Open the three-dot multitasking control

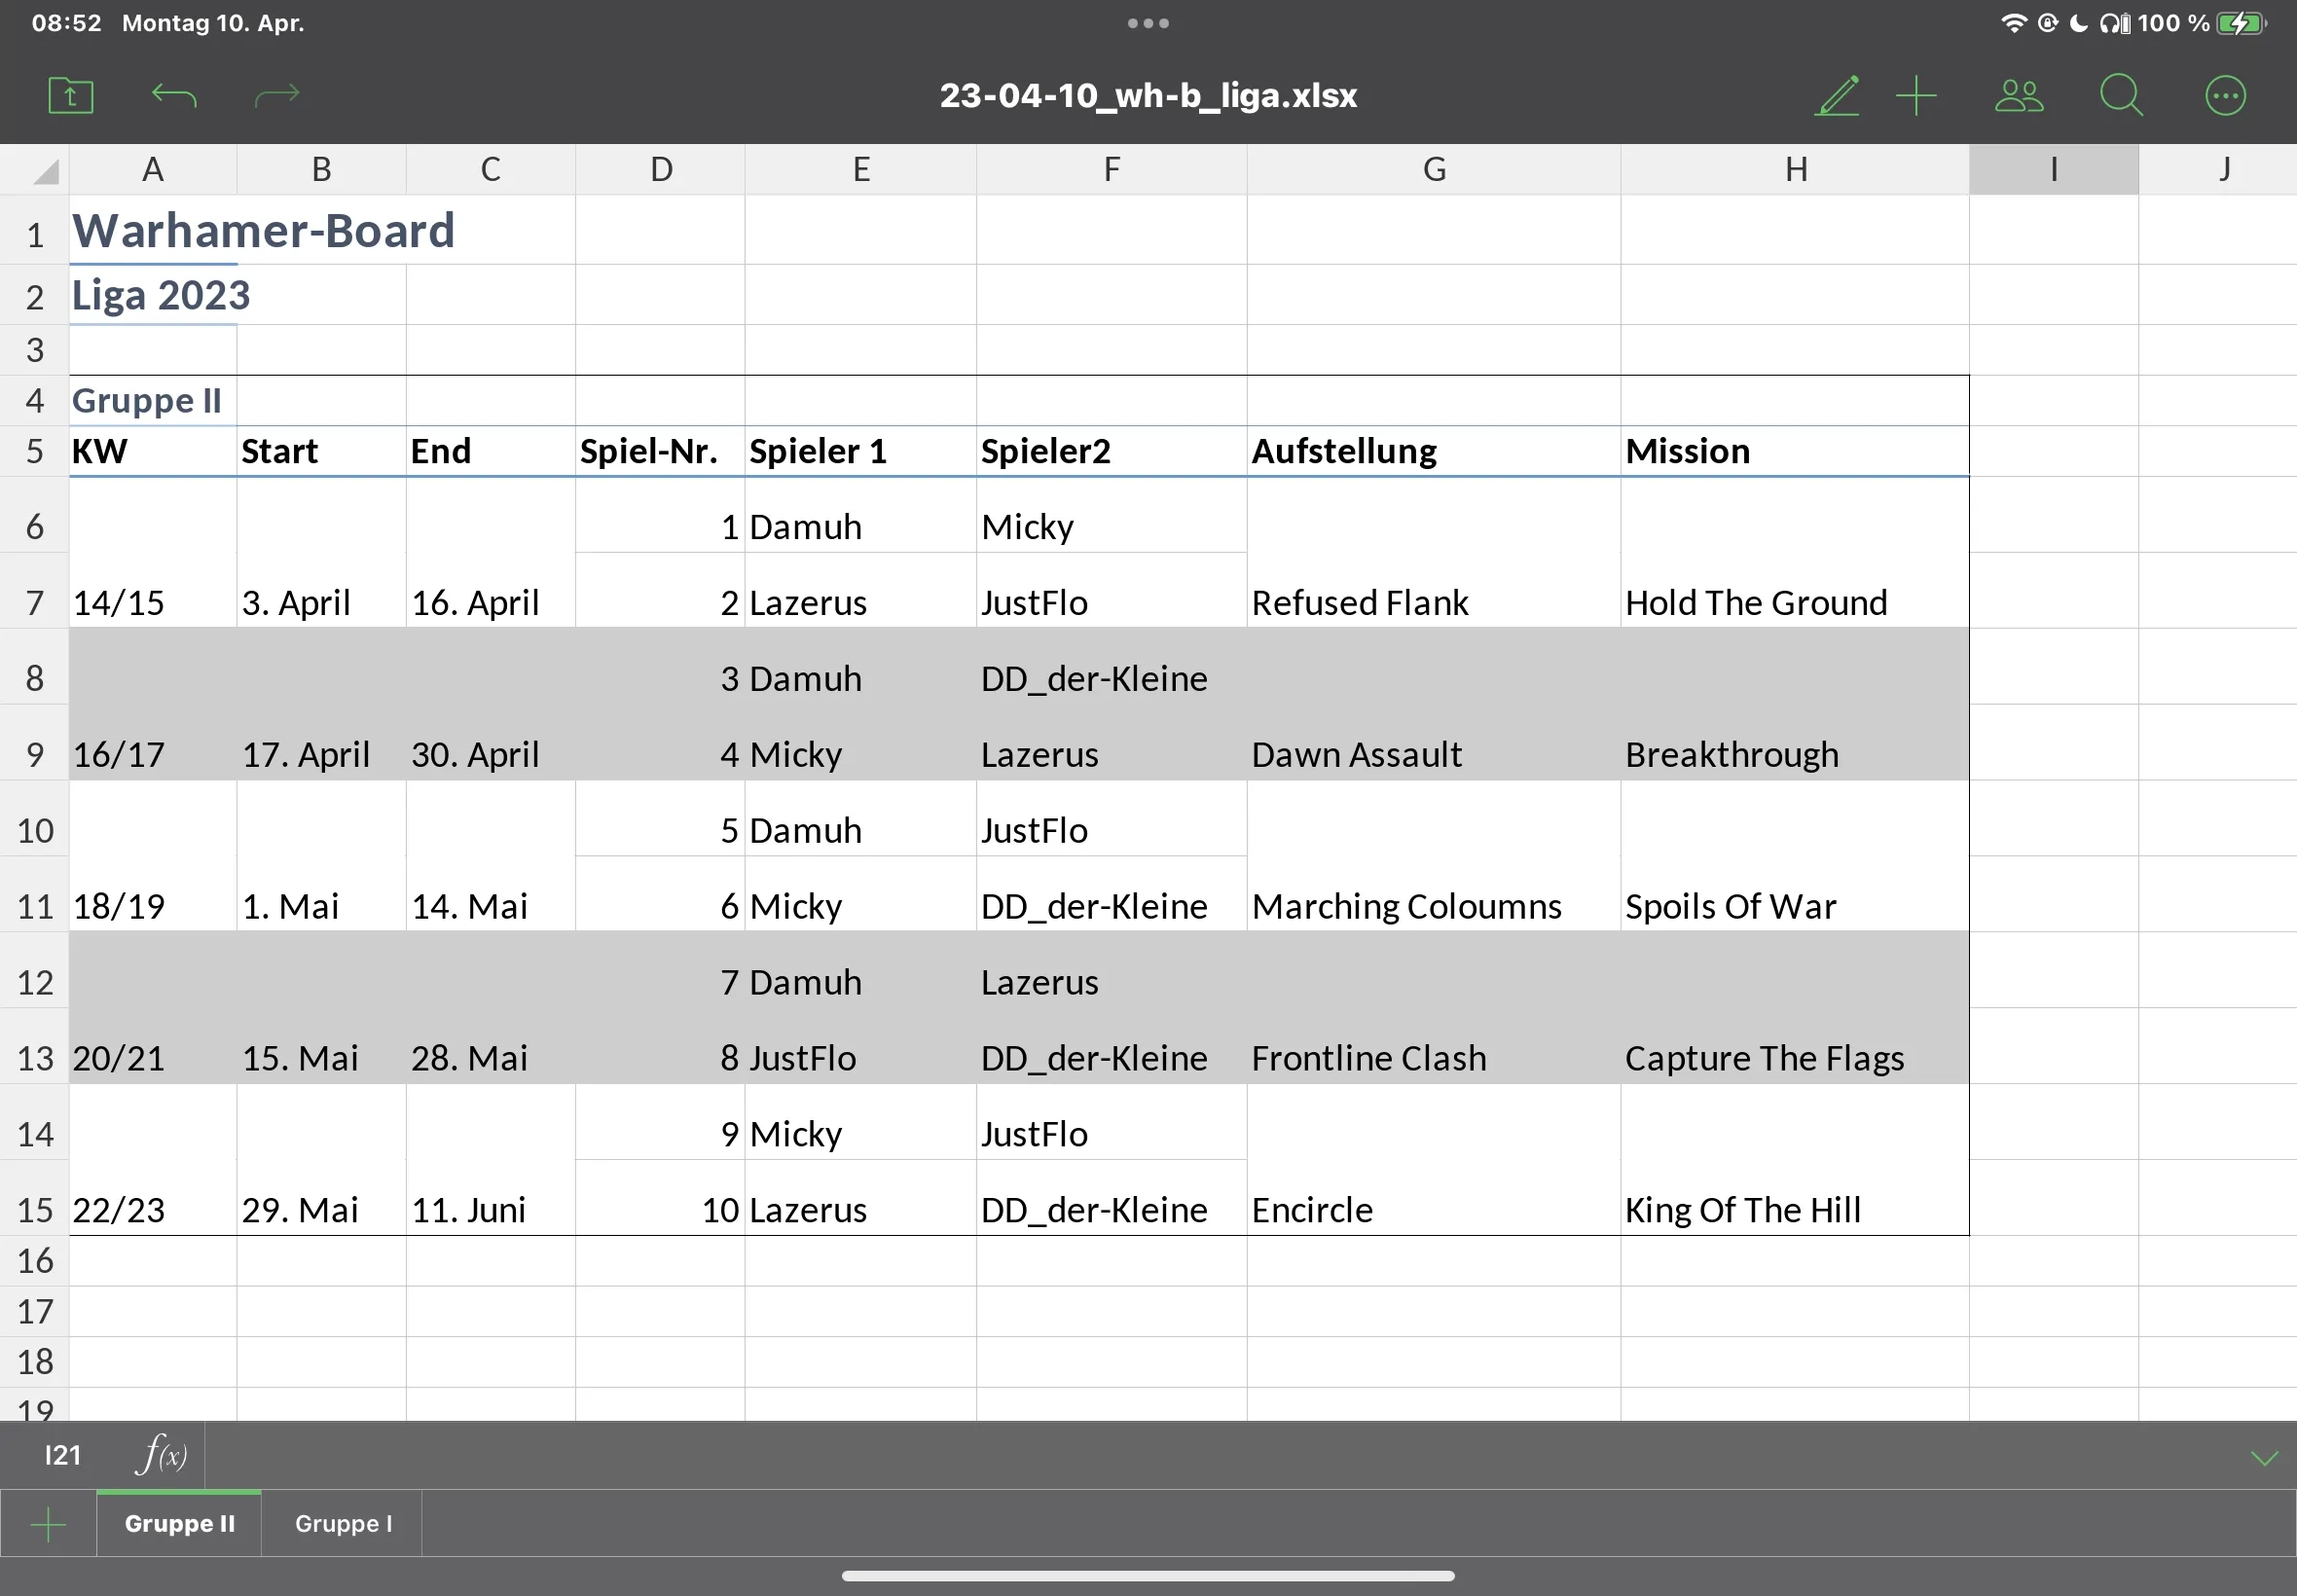1148,23
